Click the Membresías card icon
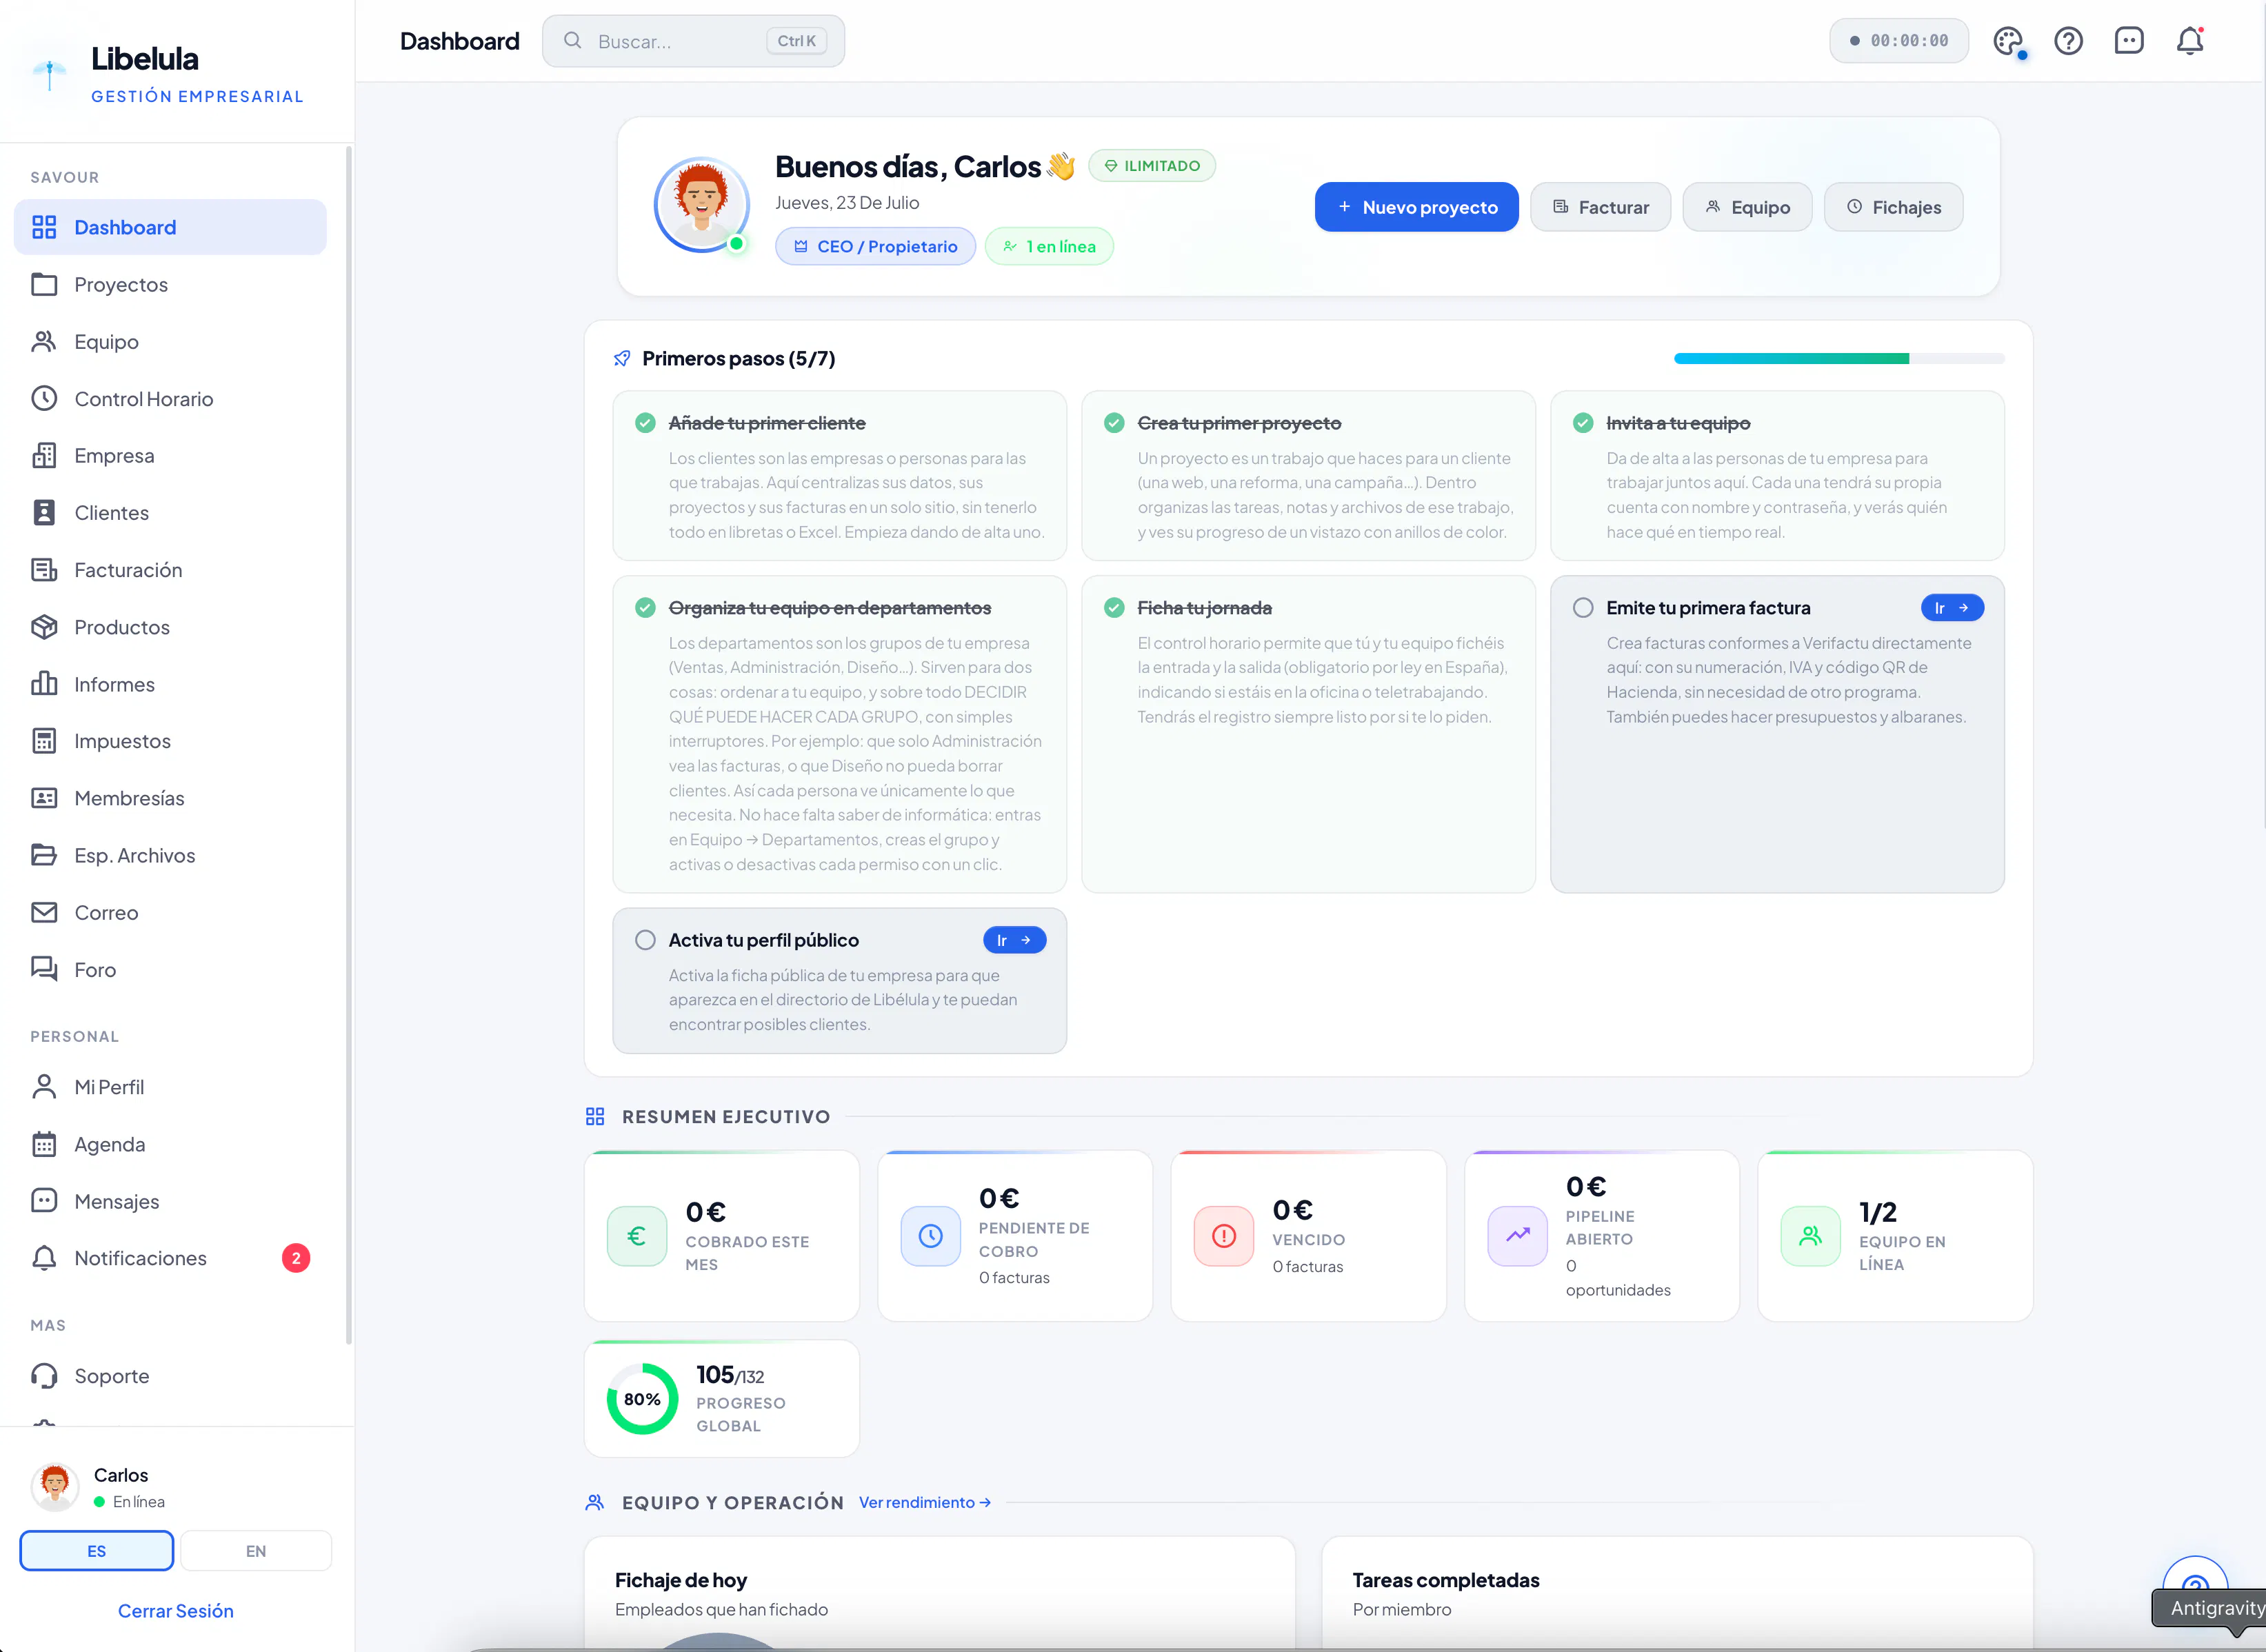Screen dimensions: 2266x1652 tap(44, 798)
